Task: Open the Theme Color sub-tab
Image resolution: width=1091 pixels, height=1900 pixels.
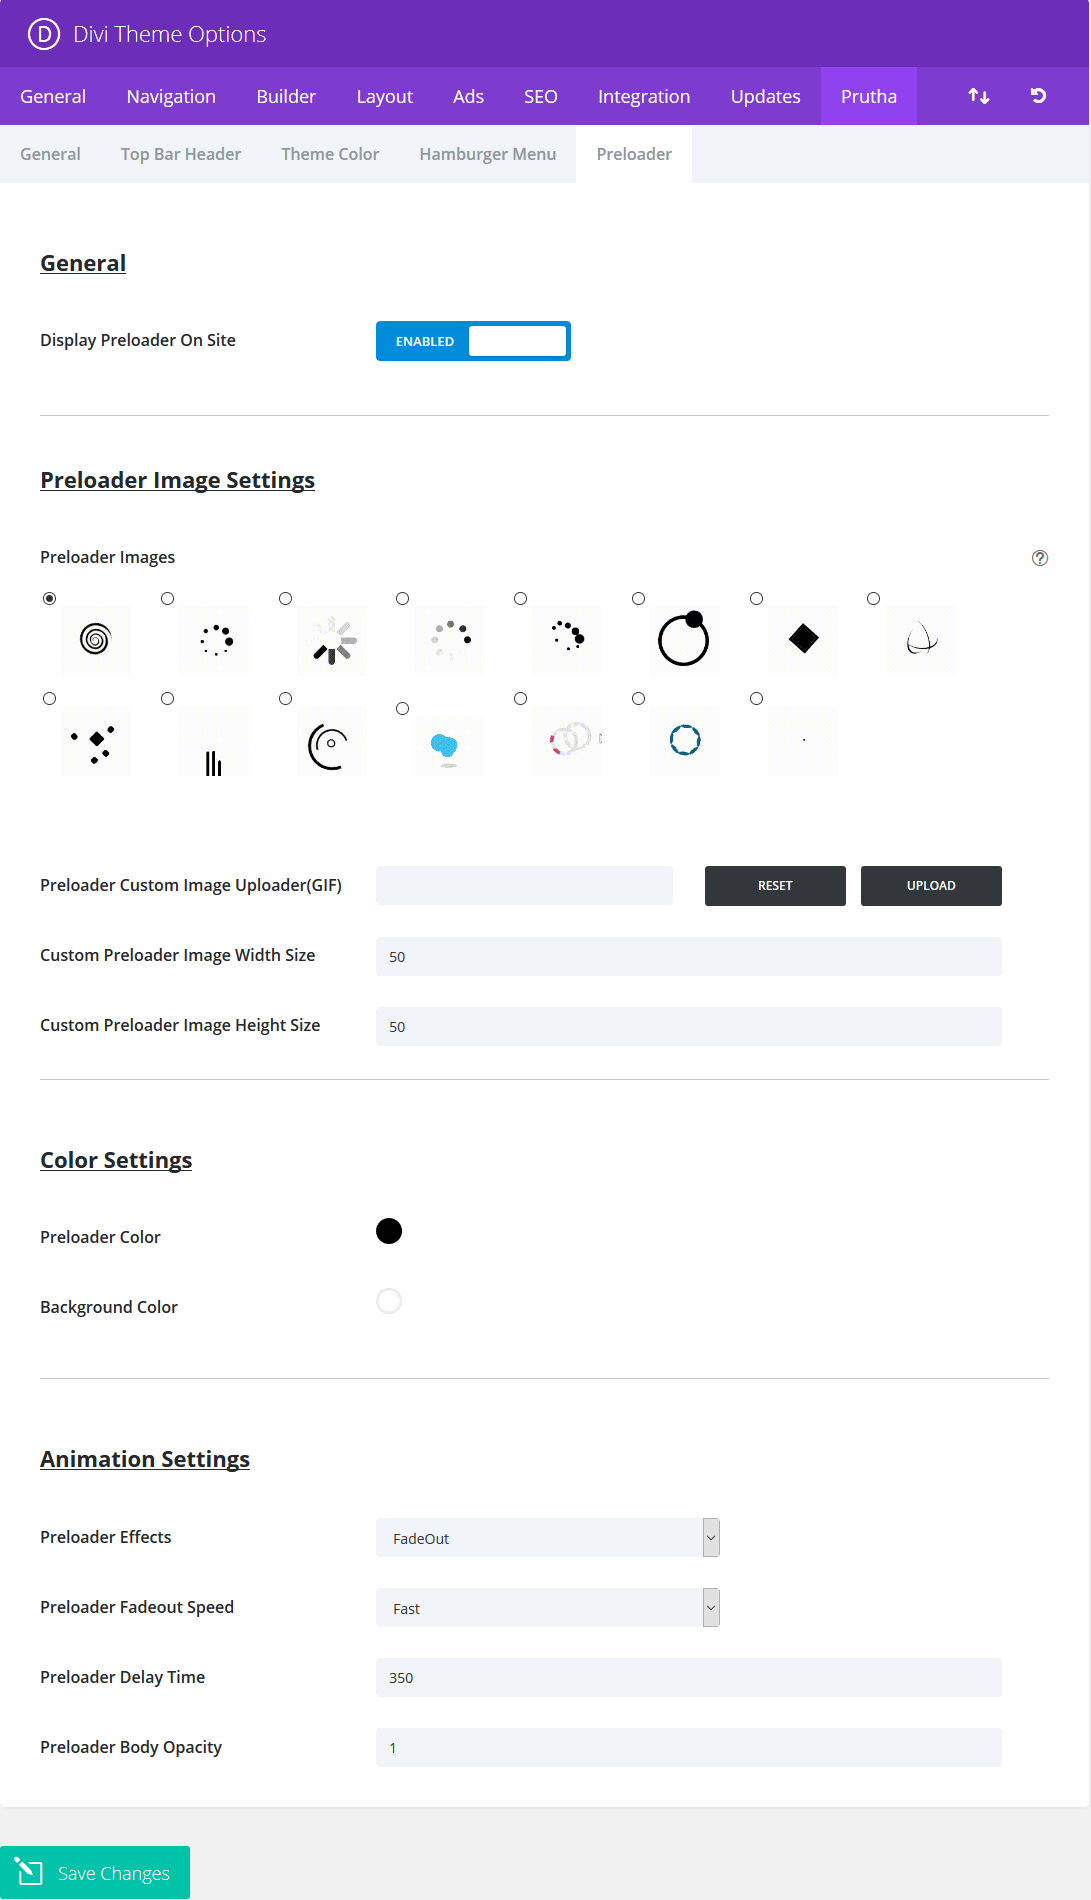Action: pyautogui.click(x=330, y=154)
